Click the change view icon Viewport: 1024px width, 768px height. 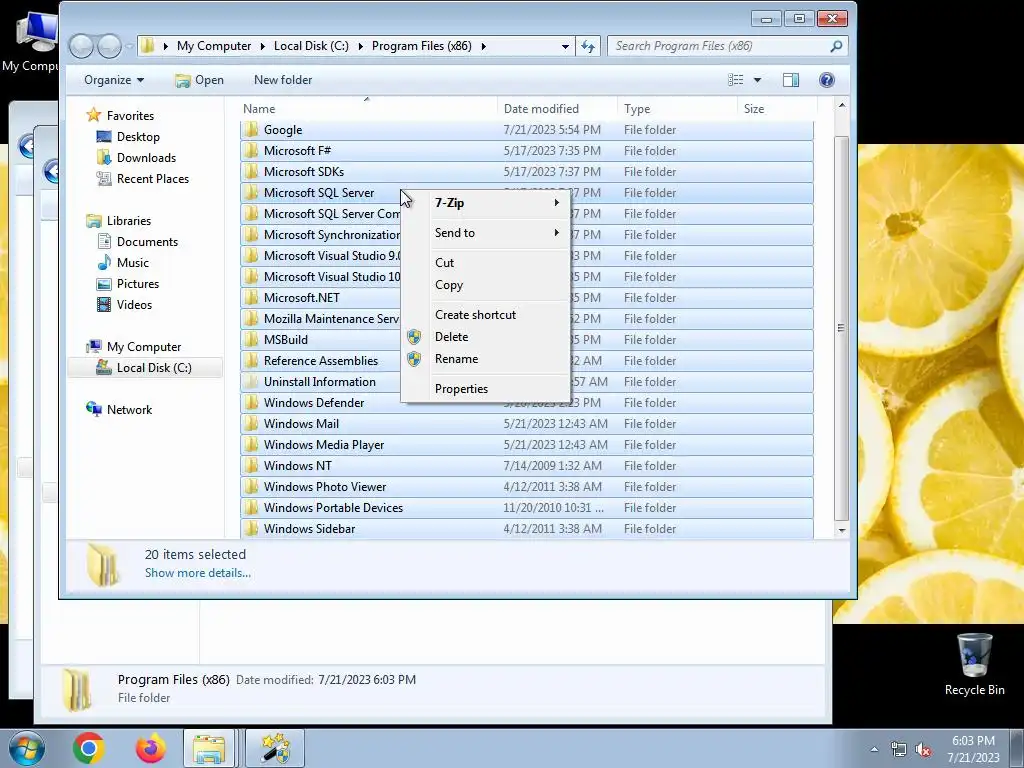pyautogui.click(x=736, y=80)
